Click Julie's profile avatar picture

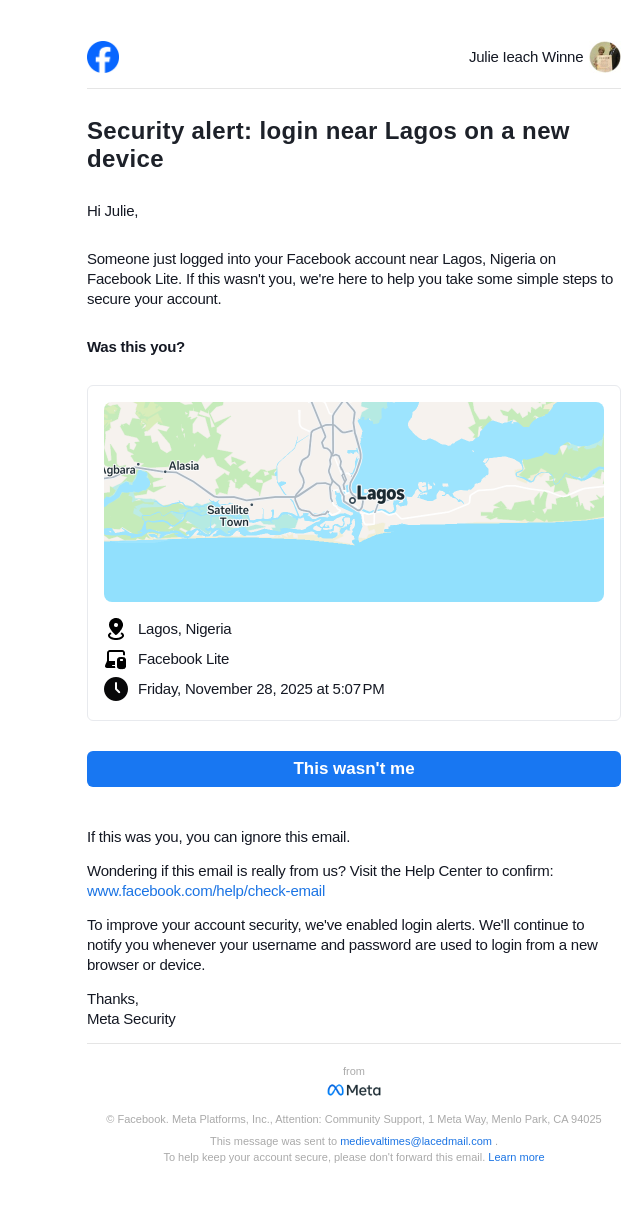(604, 57)
